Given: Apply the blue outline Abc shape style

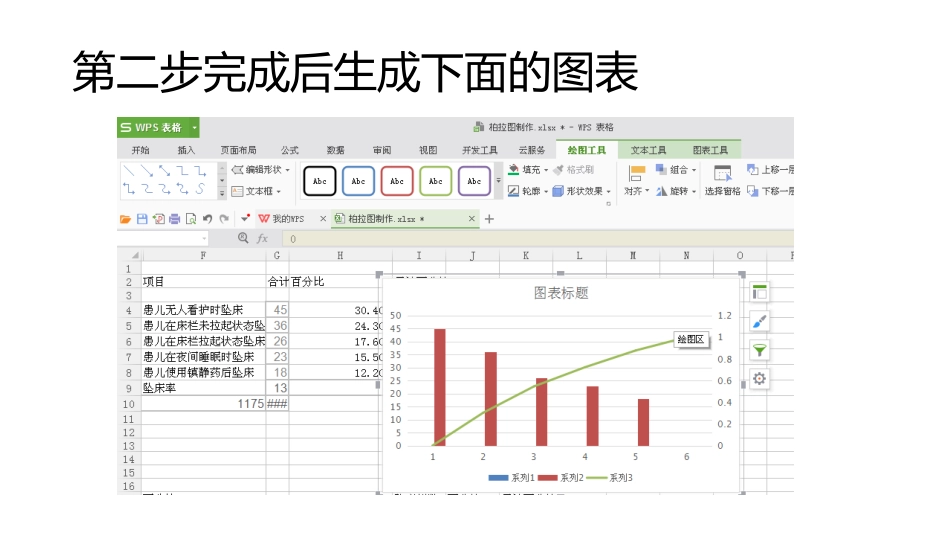Looking at the screenshot, I should coord(358,181).
